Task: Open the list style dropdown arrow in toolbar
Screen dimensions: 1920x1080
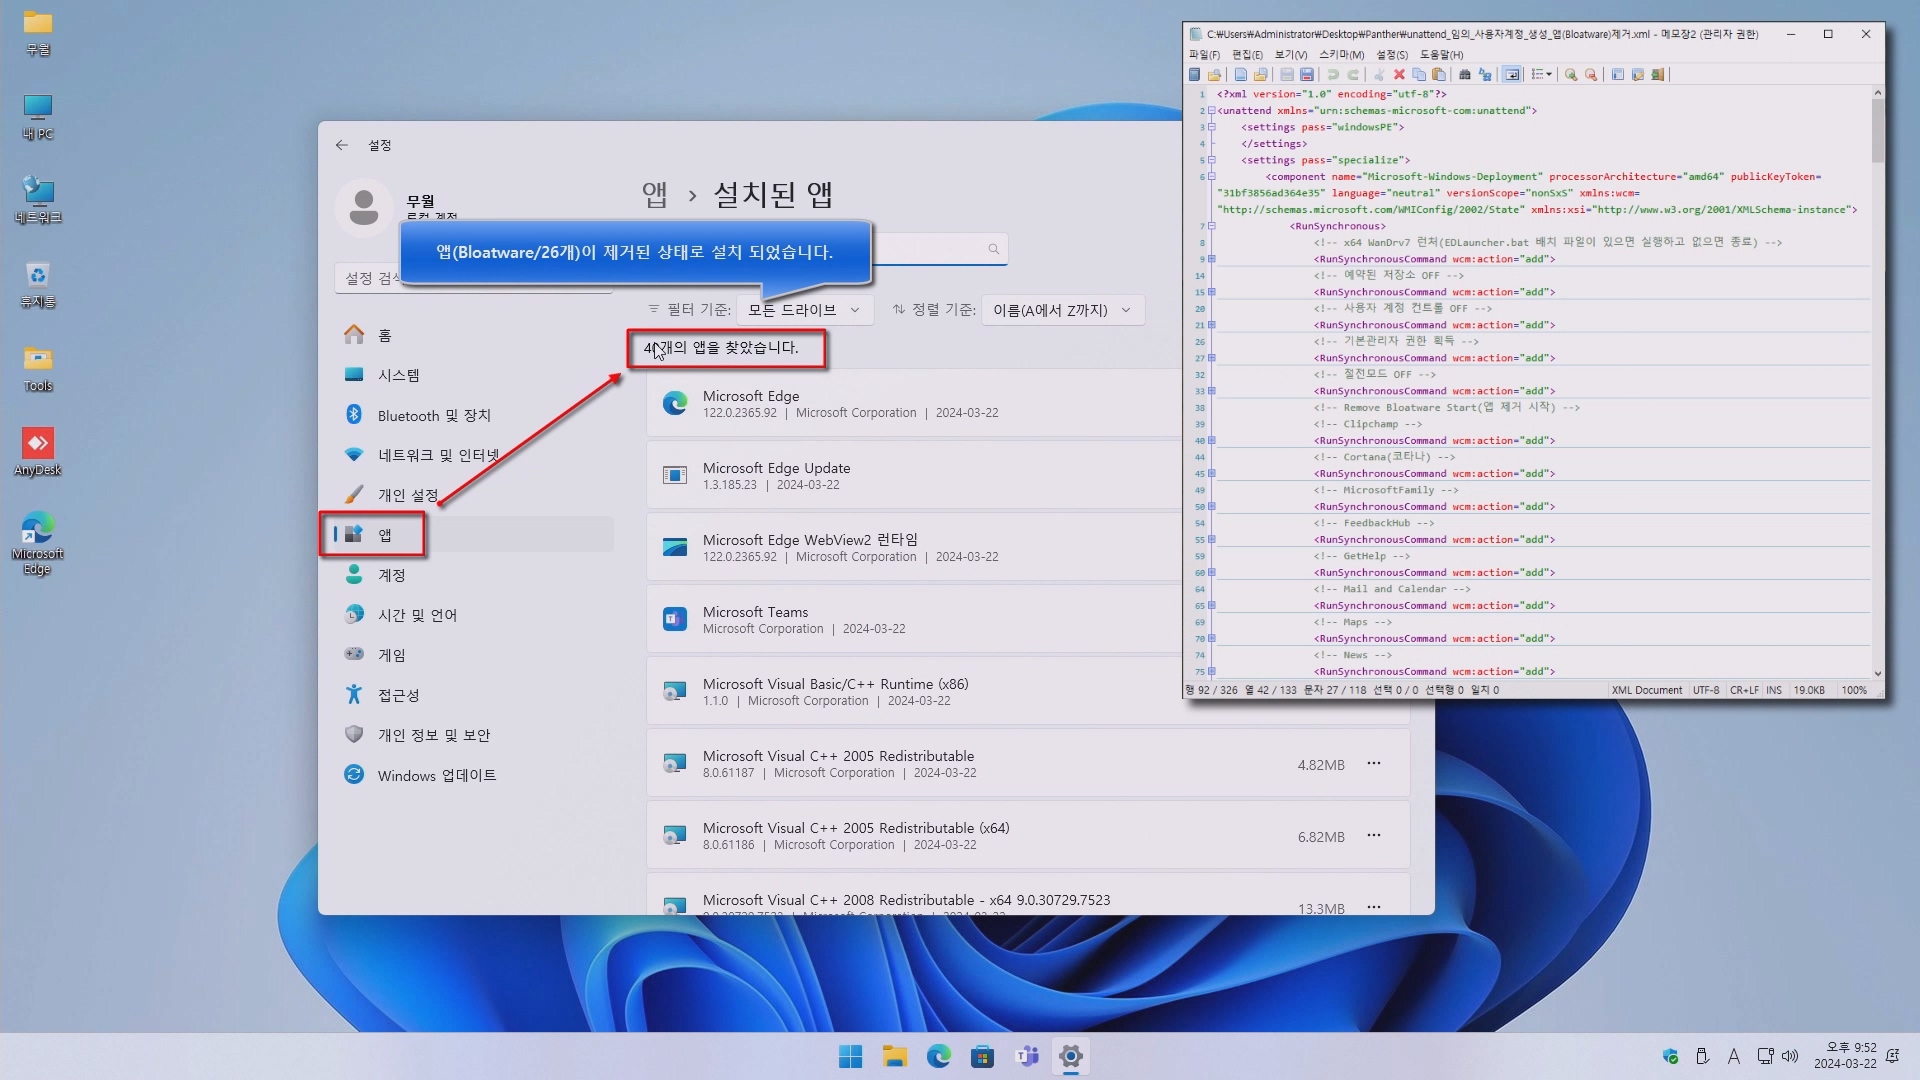Action: click(x=1549, y=75)
